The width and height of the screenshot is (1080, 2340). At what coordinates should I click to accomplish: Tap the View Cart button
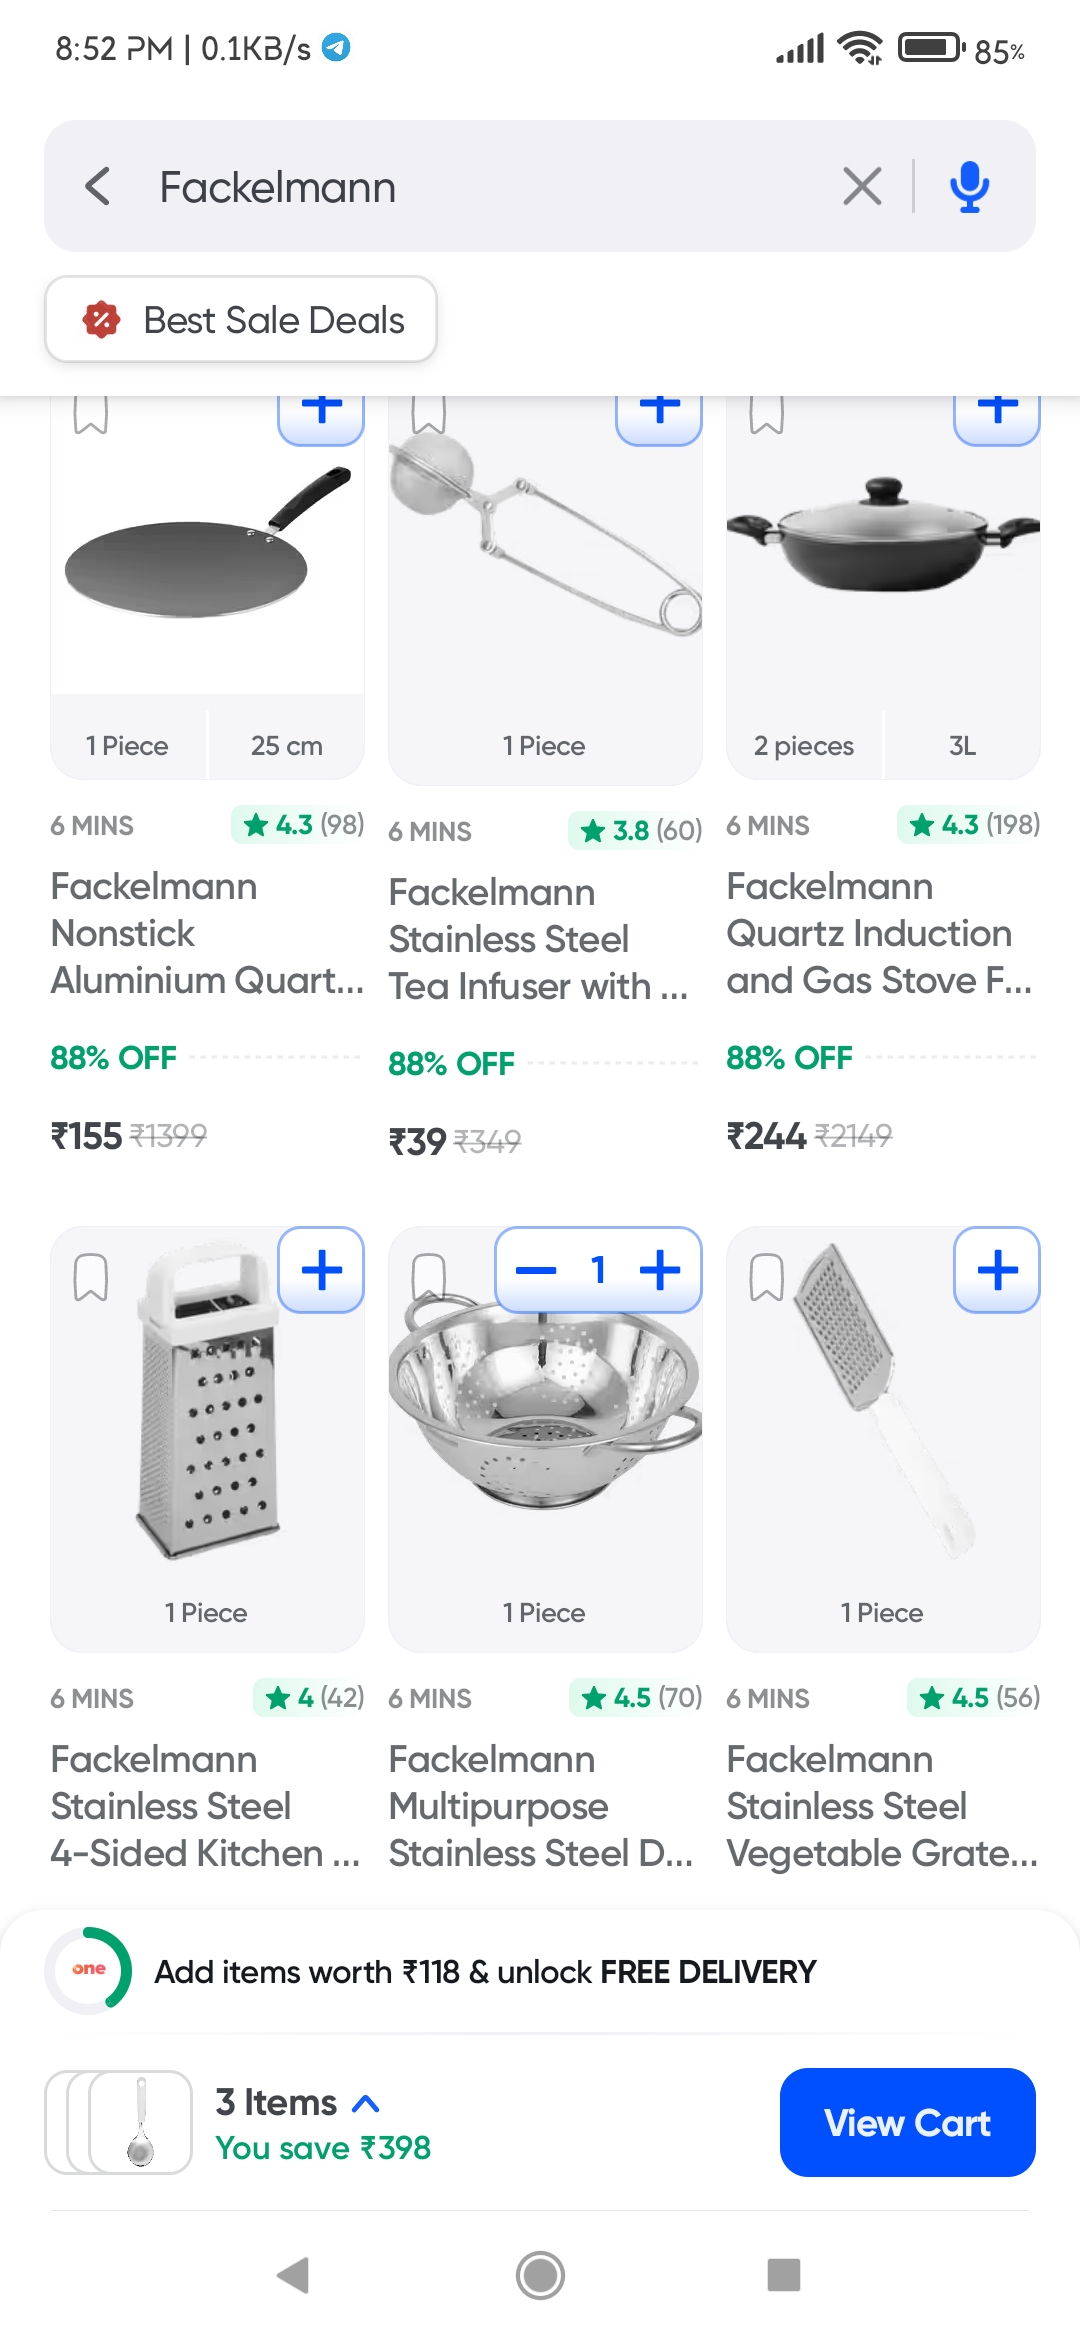[906, 2122]
